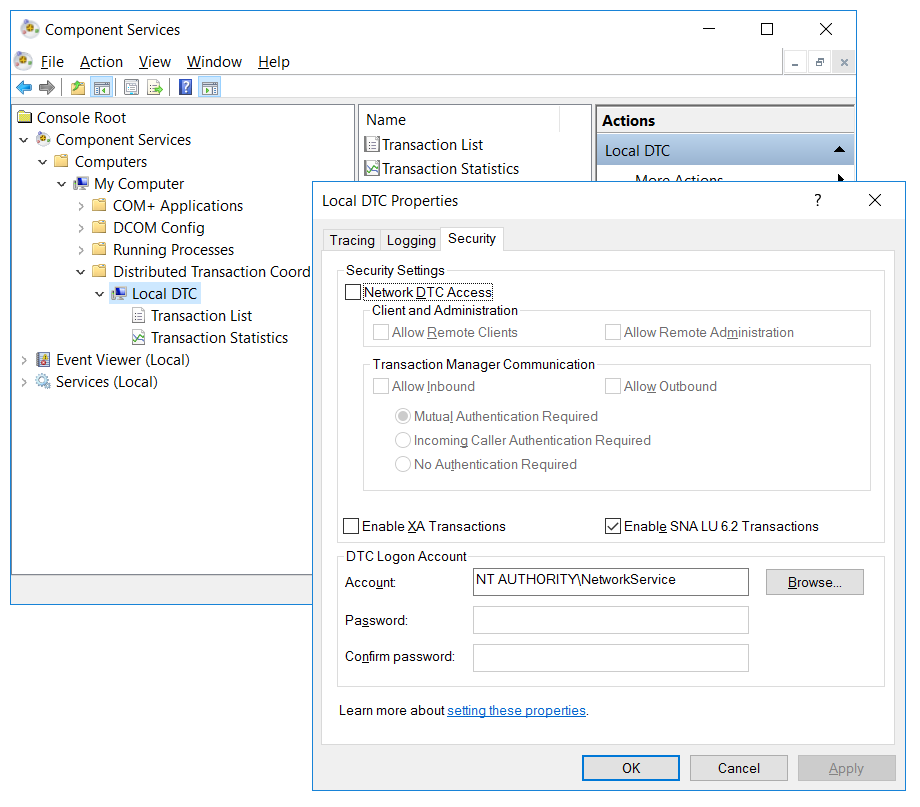
Task: Open the Help menu
Action: [x=273, y=62]
